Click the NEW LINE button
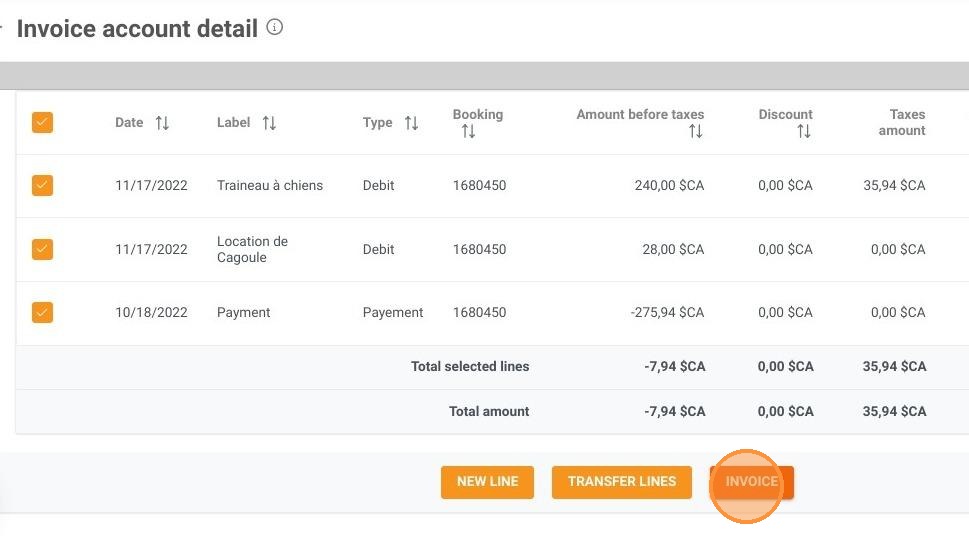969x541 pixels. [487, 482]
